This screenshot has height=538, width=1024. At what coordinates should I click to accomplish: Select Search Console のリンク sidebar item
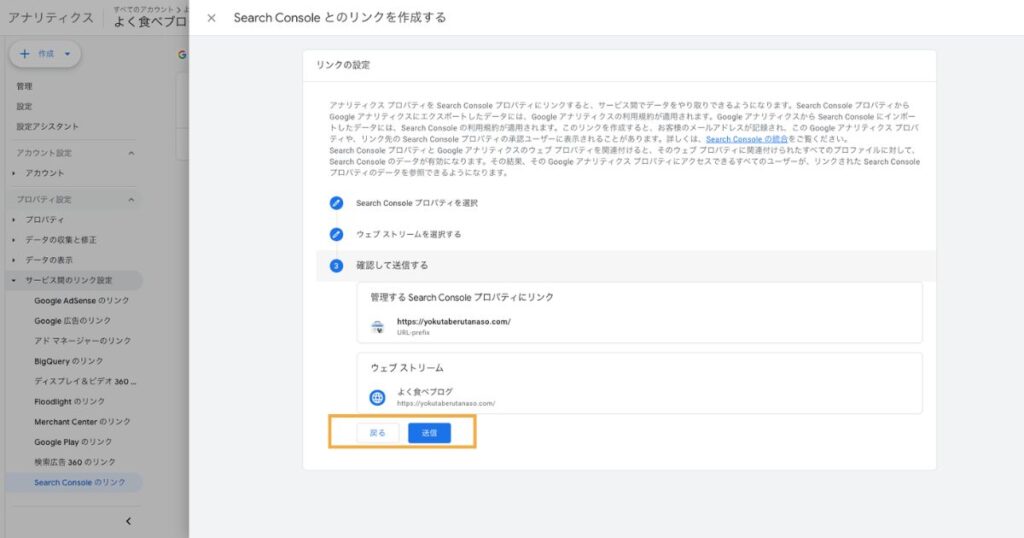(x=74, y=483)
